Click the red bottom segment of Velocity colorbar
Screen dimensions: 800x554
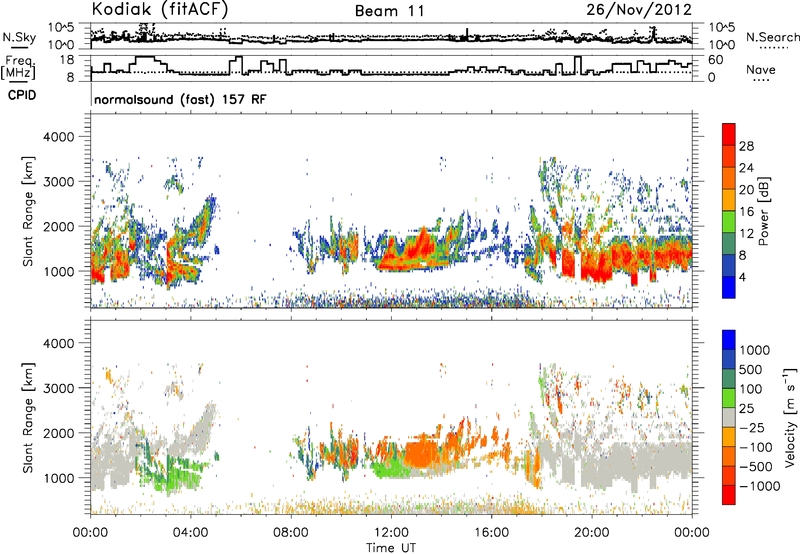tap(729, 495)
